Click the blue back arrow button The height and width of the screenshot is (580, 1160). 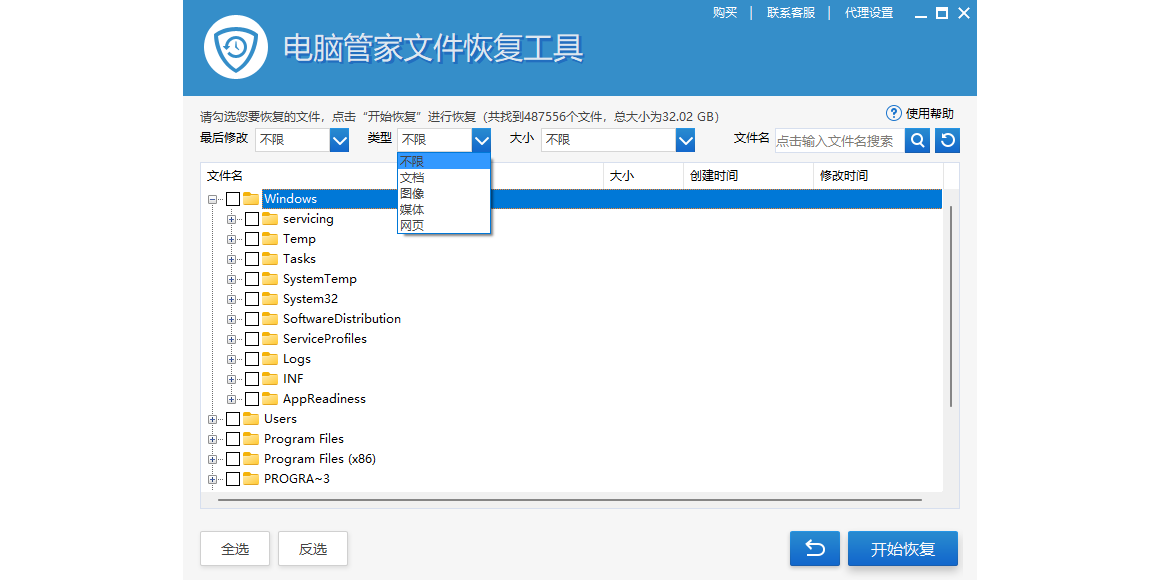pos(814,549)
